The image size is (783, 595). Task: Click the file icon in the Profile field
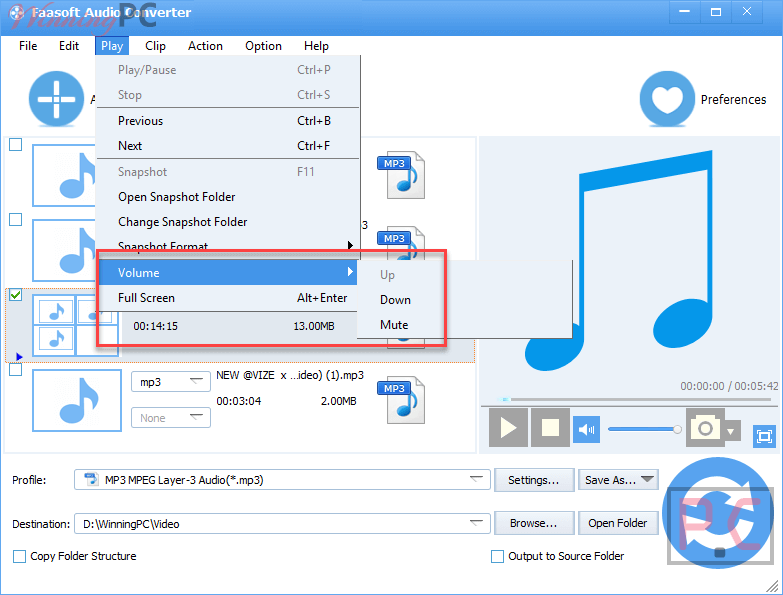tap(91, 479)
